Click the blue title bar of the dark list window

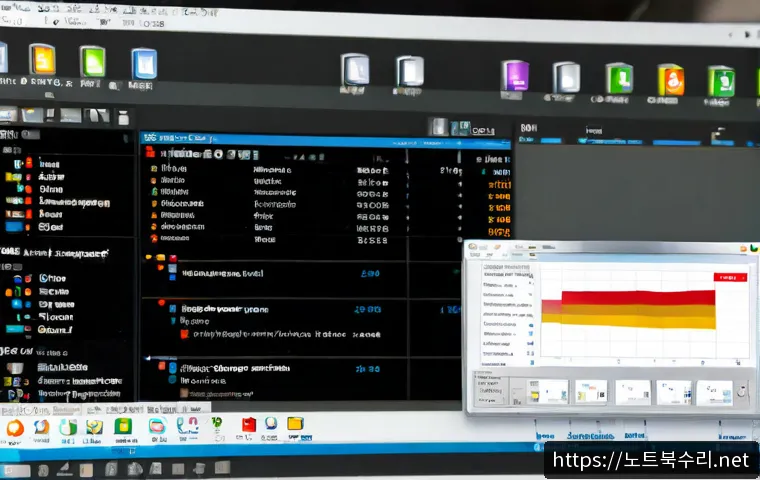pos(325,140)
